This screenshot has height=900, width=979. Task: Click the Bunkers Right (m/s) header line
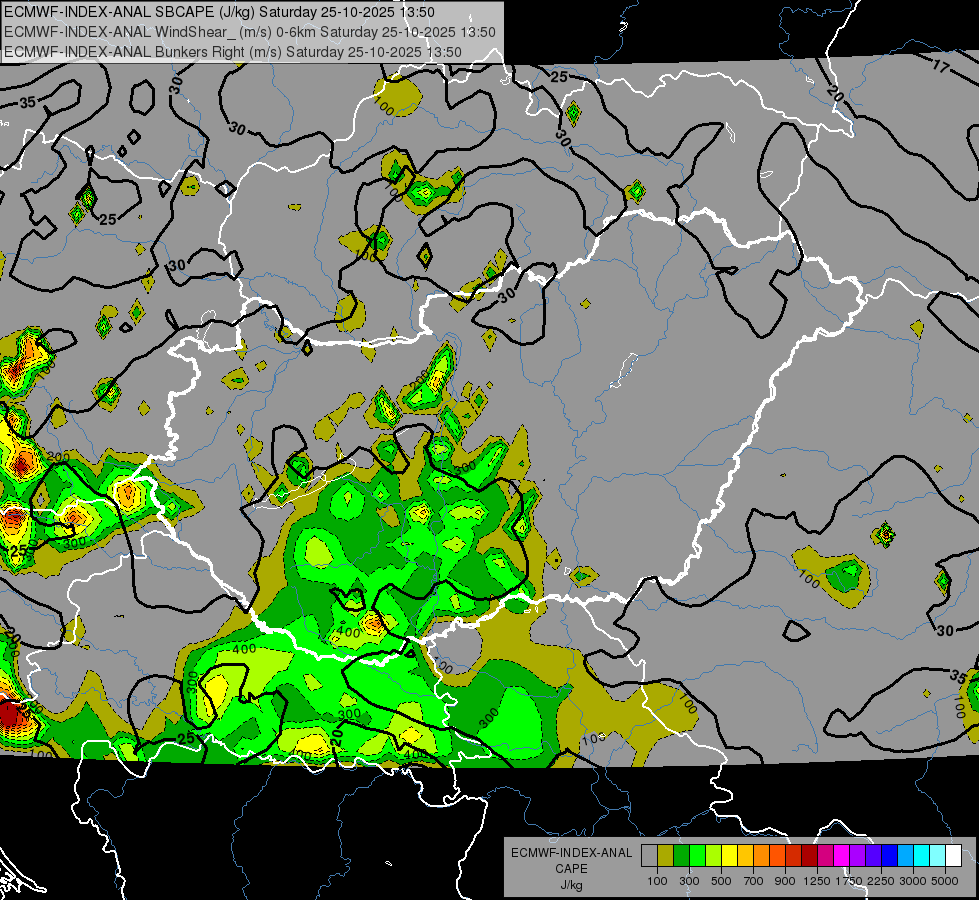click(x=233, y=52)
